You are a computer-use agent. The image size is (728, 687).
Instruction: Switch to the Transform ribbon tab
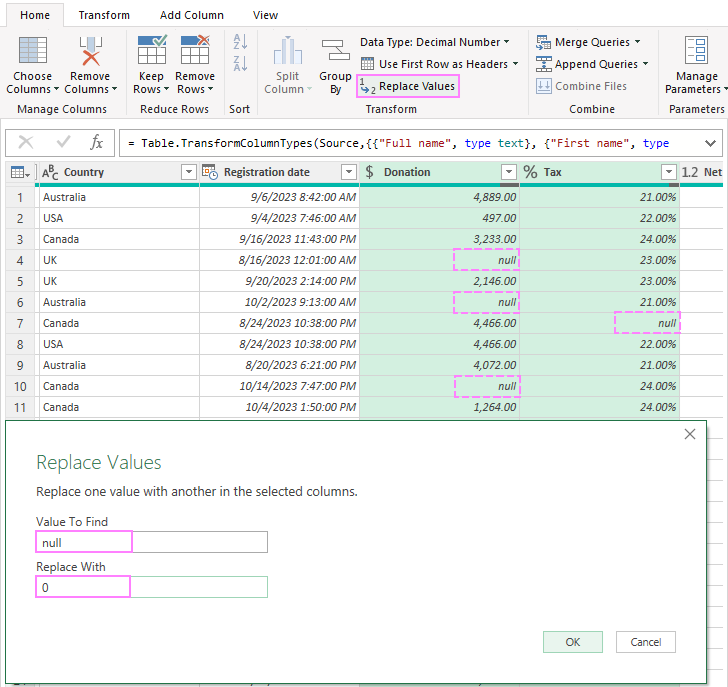(104, 15)
